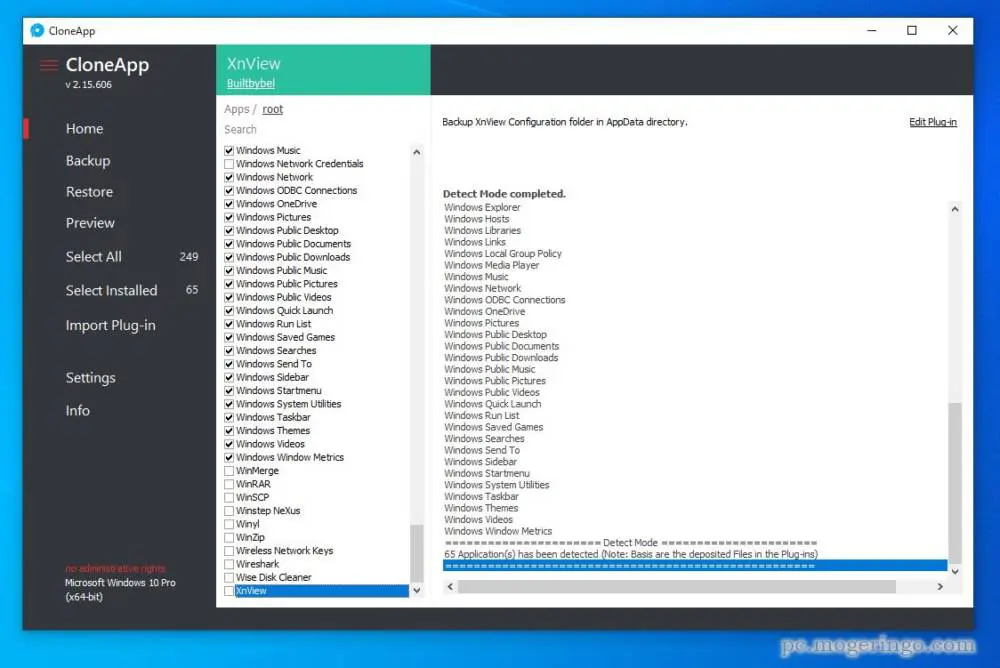Select the 'Windows Window Metrics' list entry
The image size is (1000, 668).
(x=290, y=457)
